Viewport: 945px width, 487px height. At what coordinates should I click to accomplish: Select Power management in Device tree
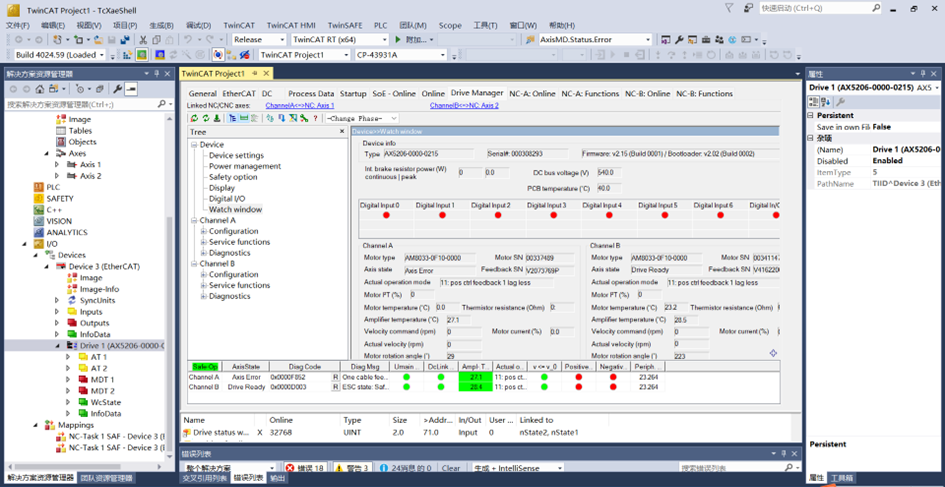pyautogui.click(x=245, y=166)
